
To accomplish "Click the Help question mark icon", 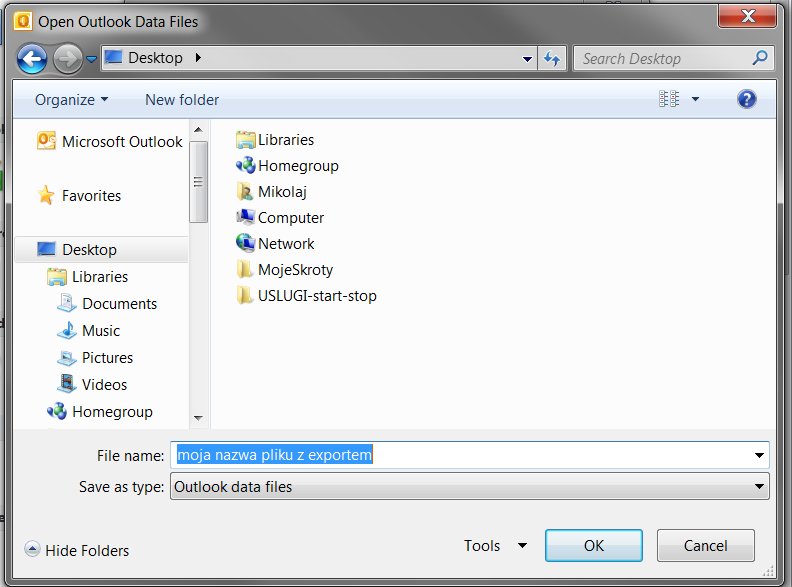I will click(x=746, y=99).
